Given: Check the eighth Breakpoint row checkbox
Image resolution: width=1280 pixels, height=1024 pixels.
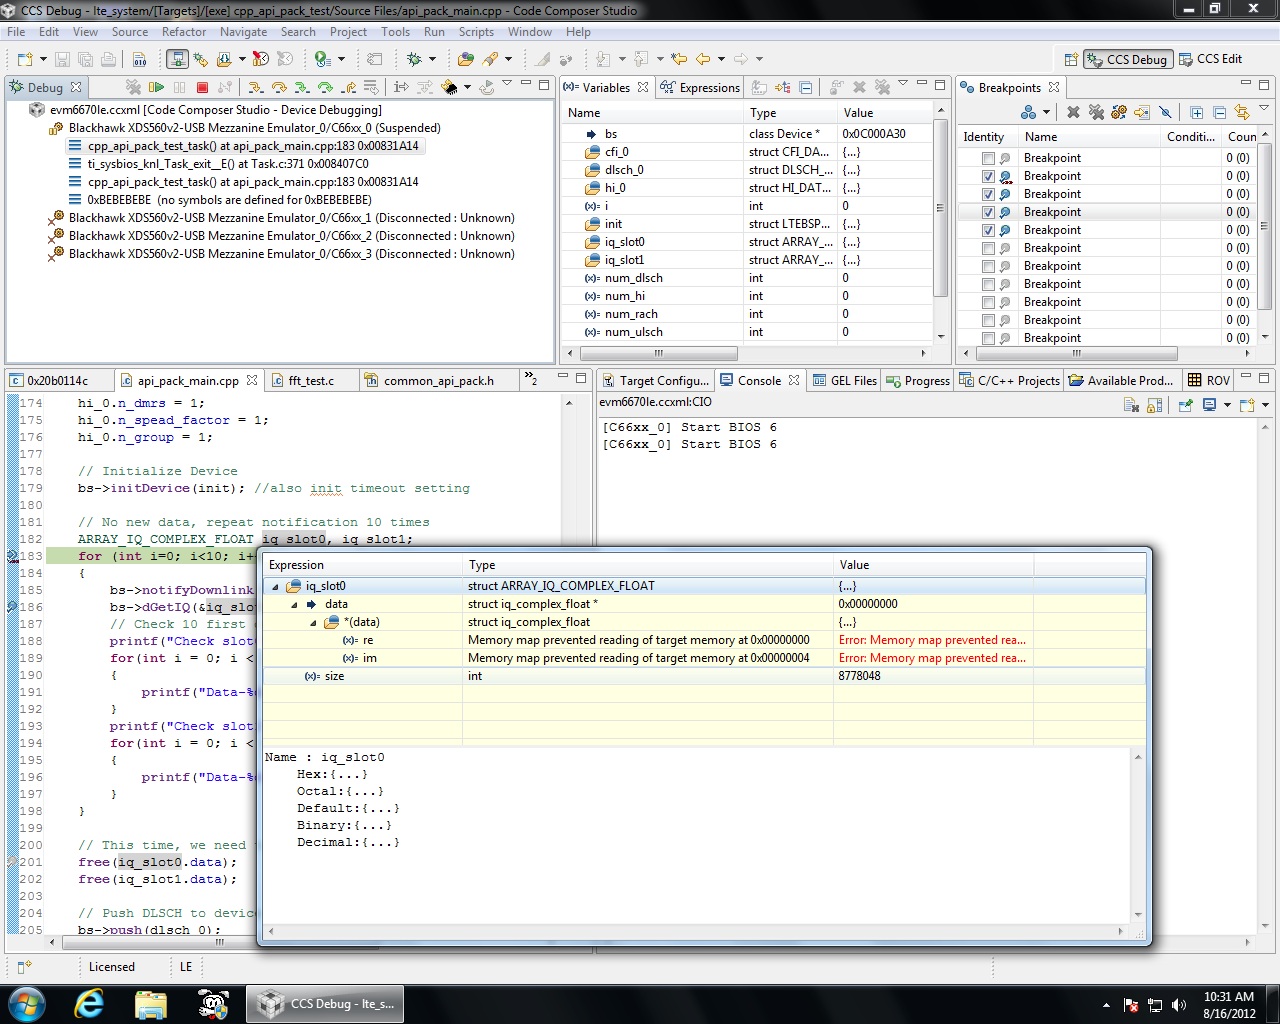Looking at the screenshot, I should (x=988, y=284).
